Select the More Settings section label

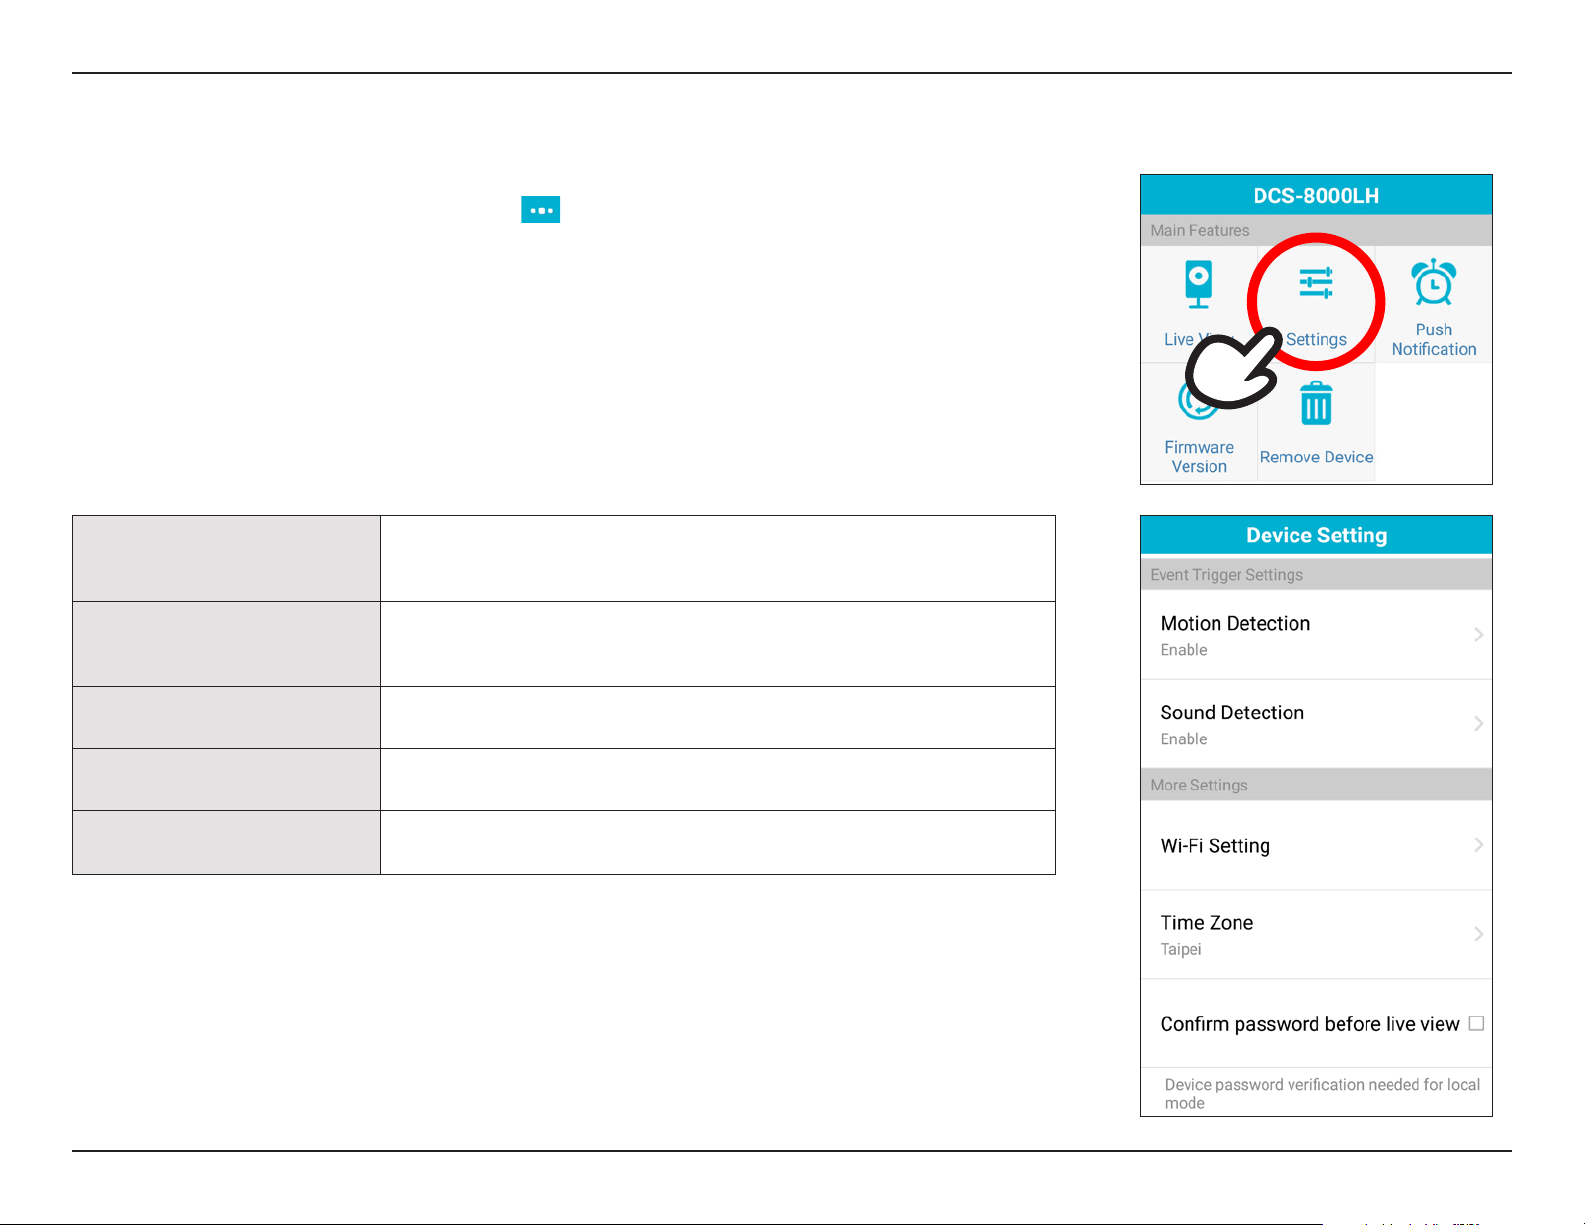(1199, 785)
